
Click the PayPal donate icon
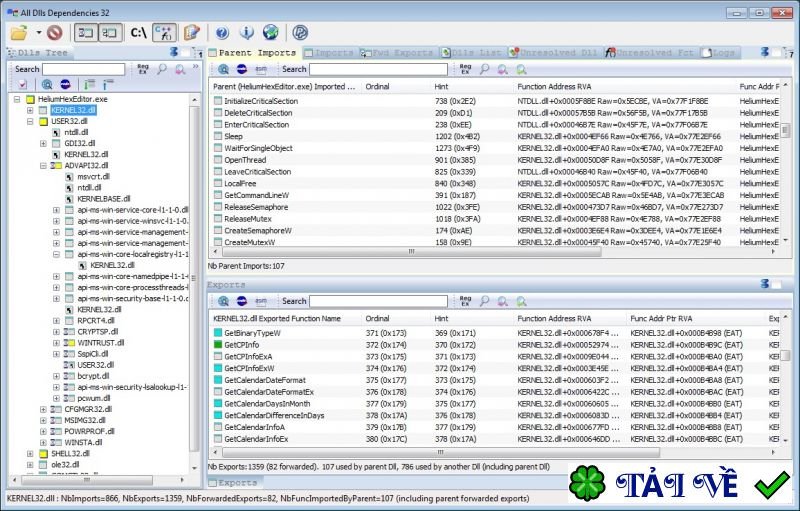[300, 33]
